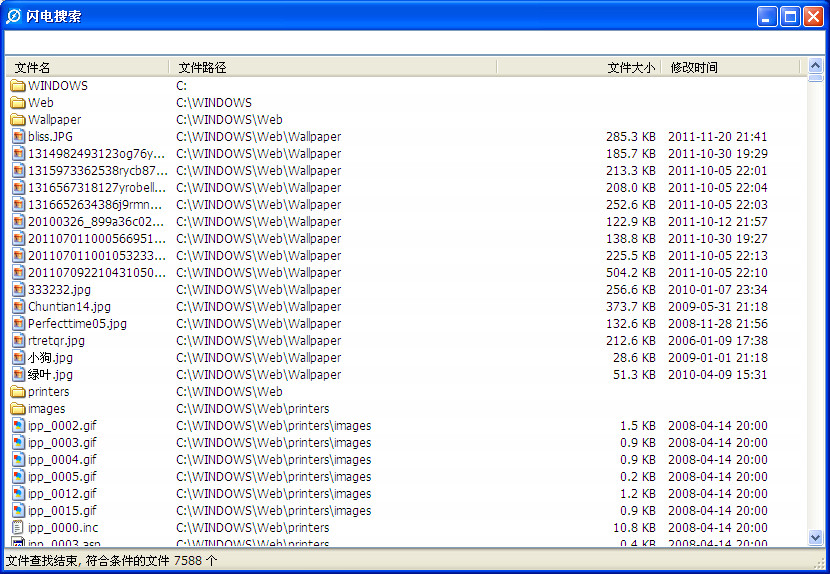Select the rtretqr.jpg file icon

click(x=19, y=340)
